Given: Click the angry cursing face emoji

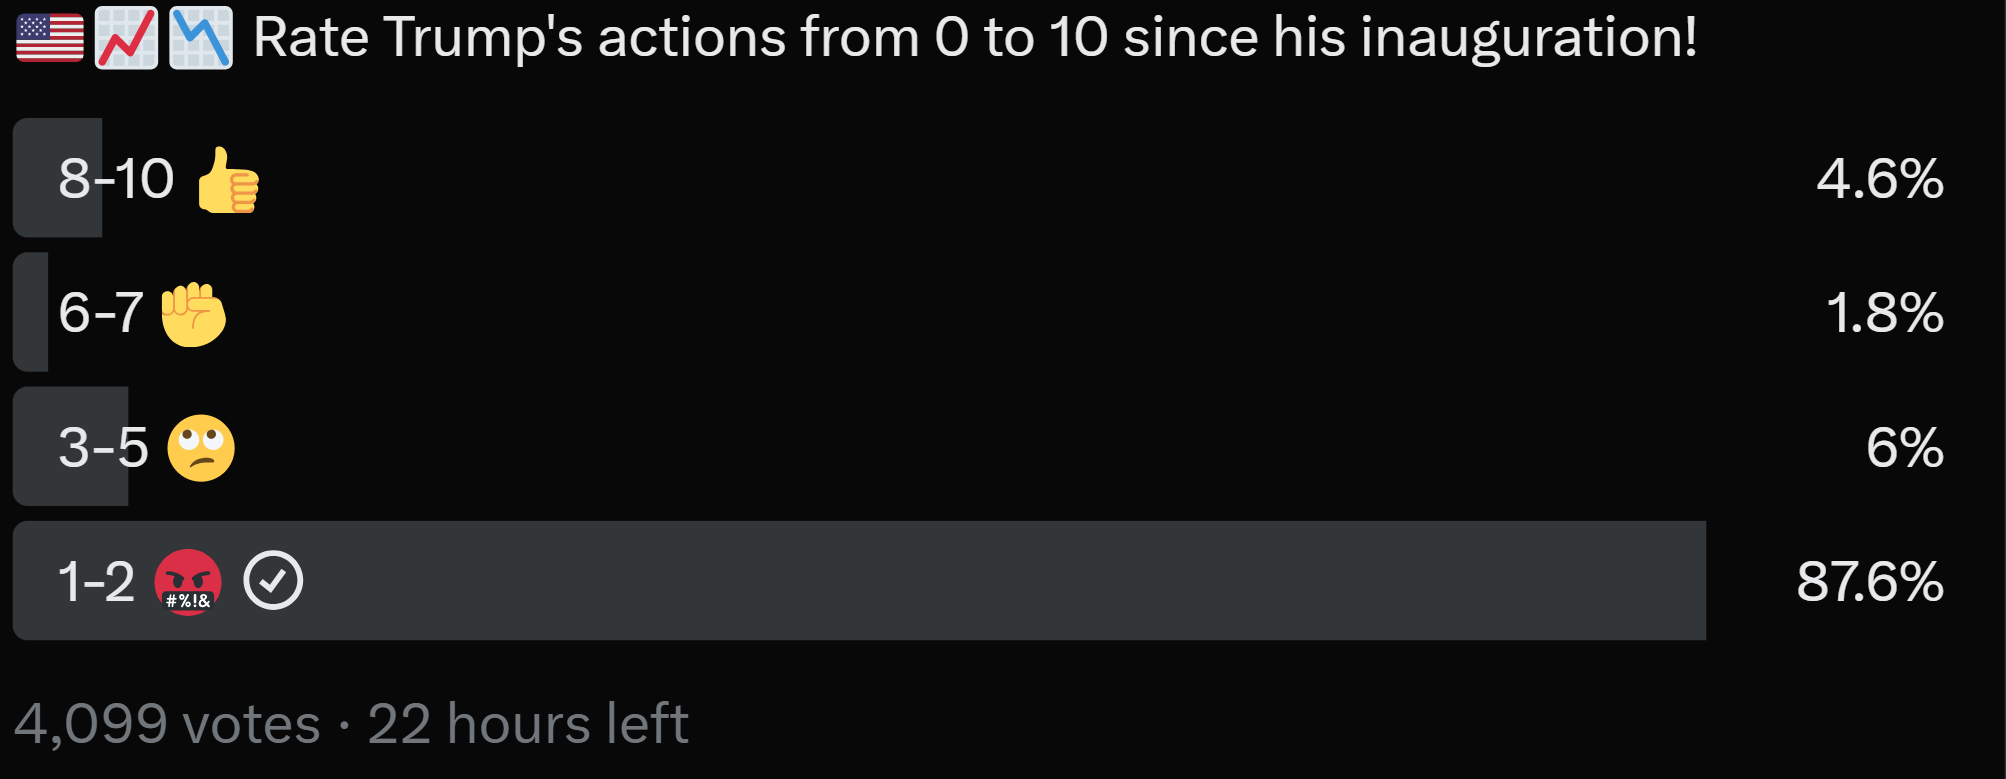Looking at the screenshot, I should [188, 582].
